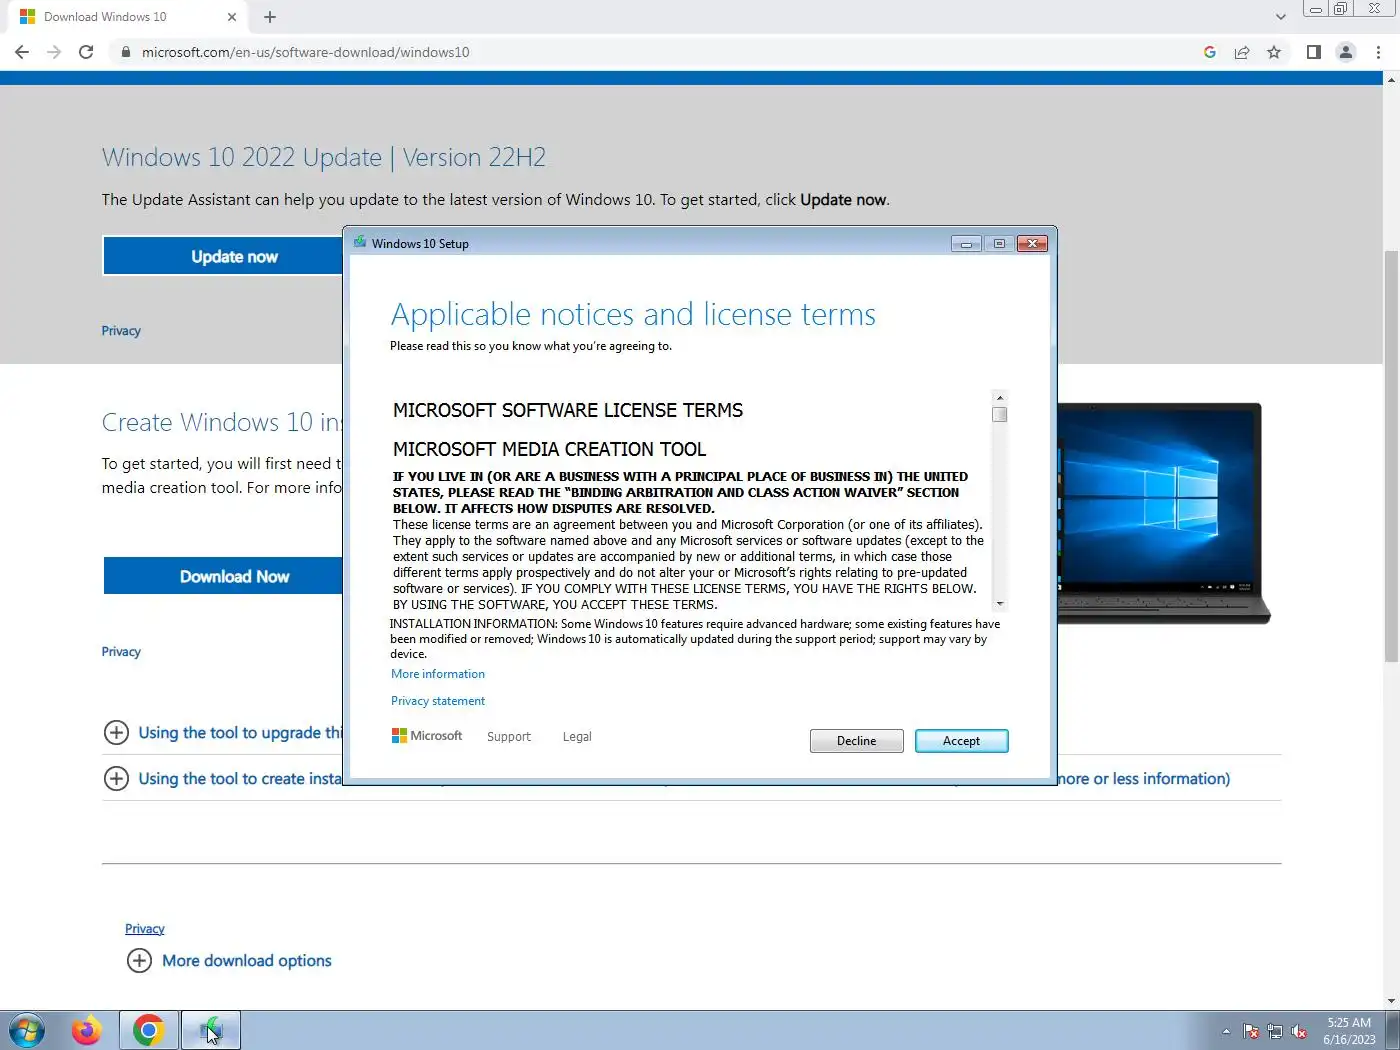The height and width of the screenshot is (1050, 1400).
Task: Switch to Chrome in the taskbar
Action: pyautogui.click(x=149, y=1030)
